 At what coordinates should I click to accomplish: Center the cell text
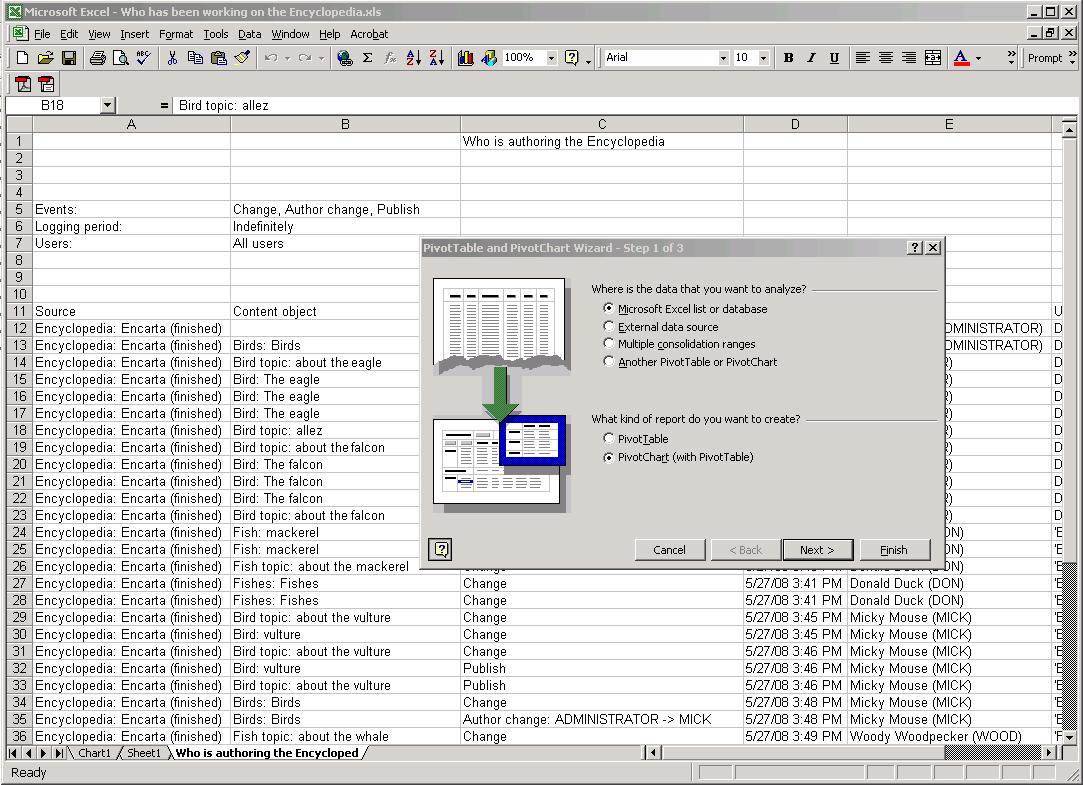click(x=886, y=58)
